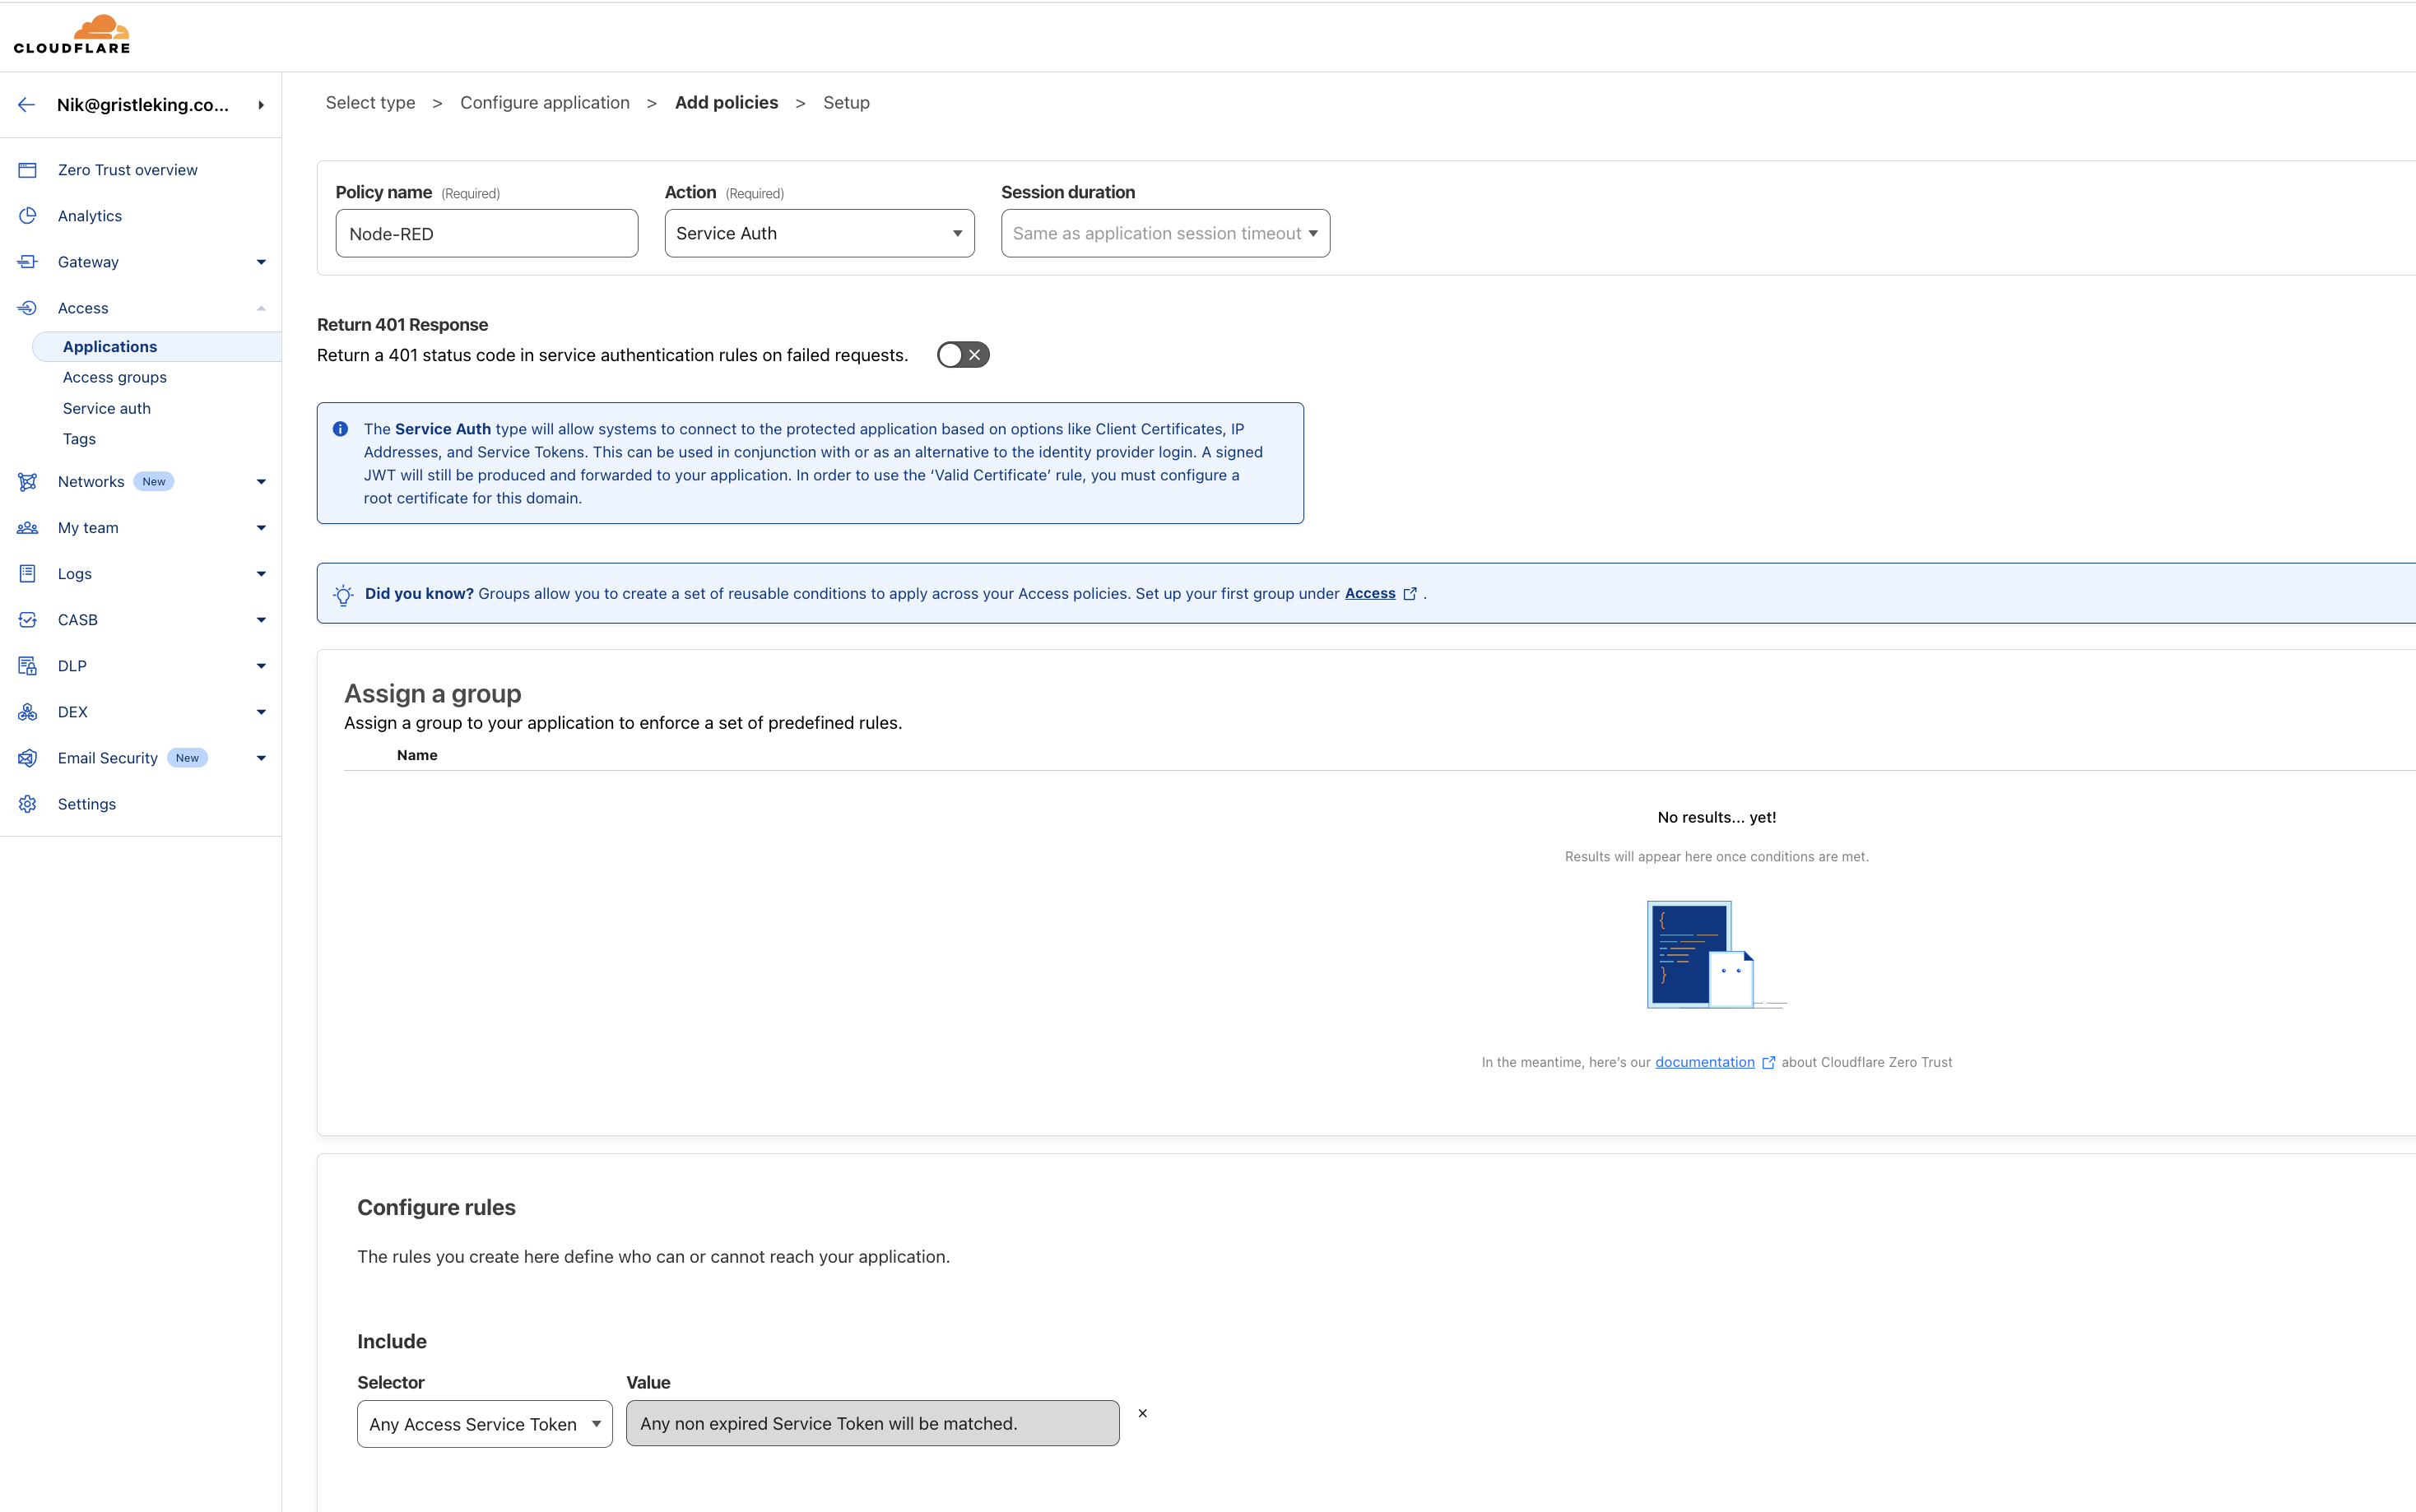2416x1512 pixels.
Task: Click the Access link in tip banner
Action: (1370, 593)
